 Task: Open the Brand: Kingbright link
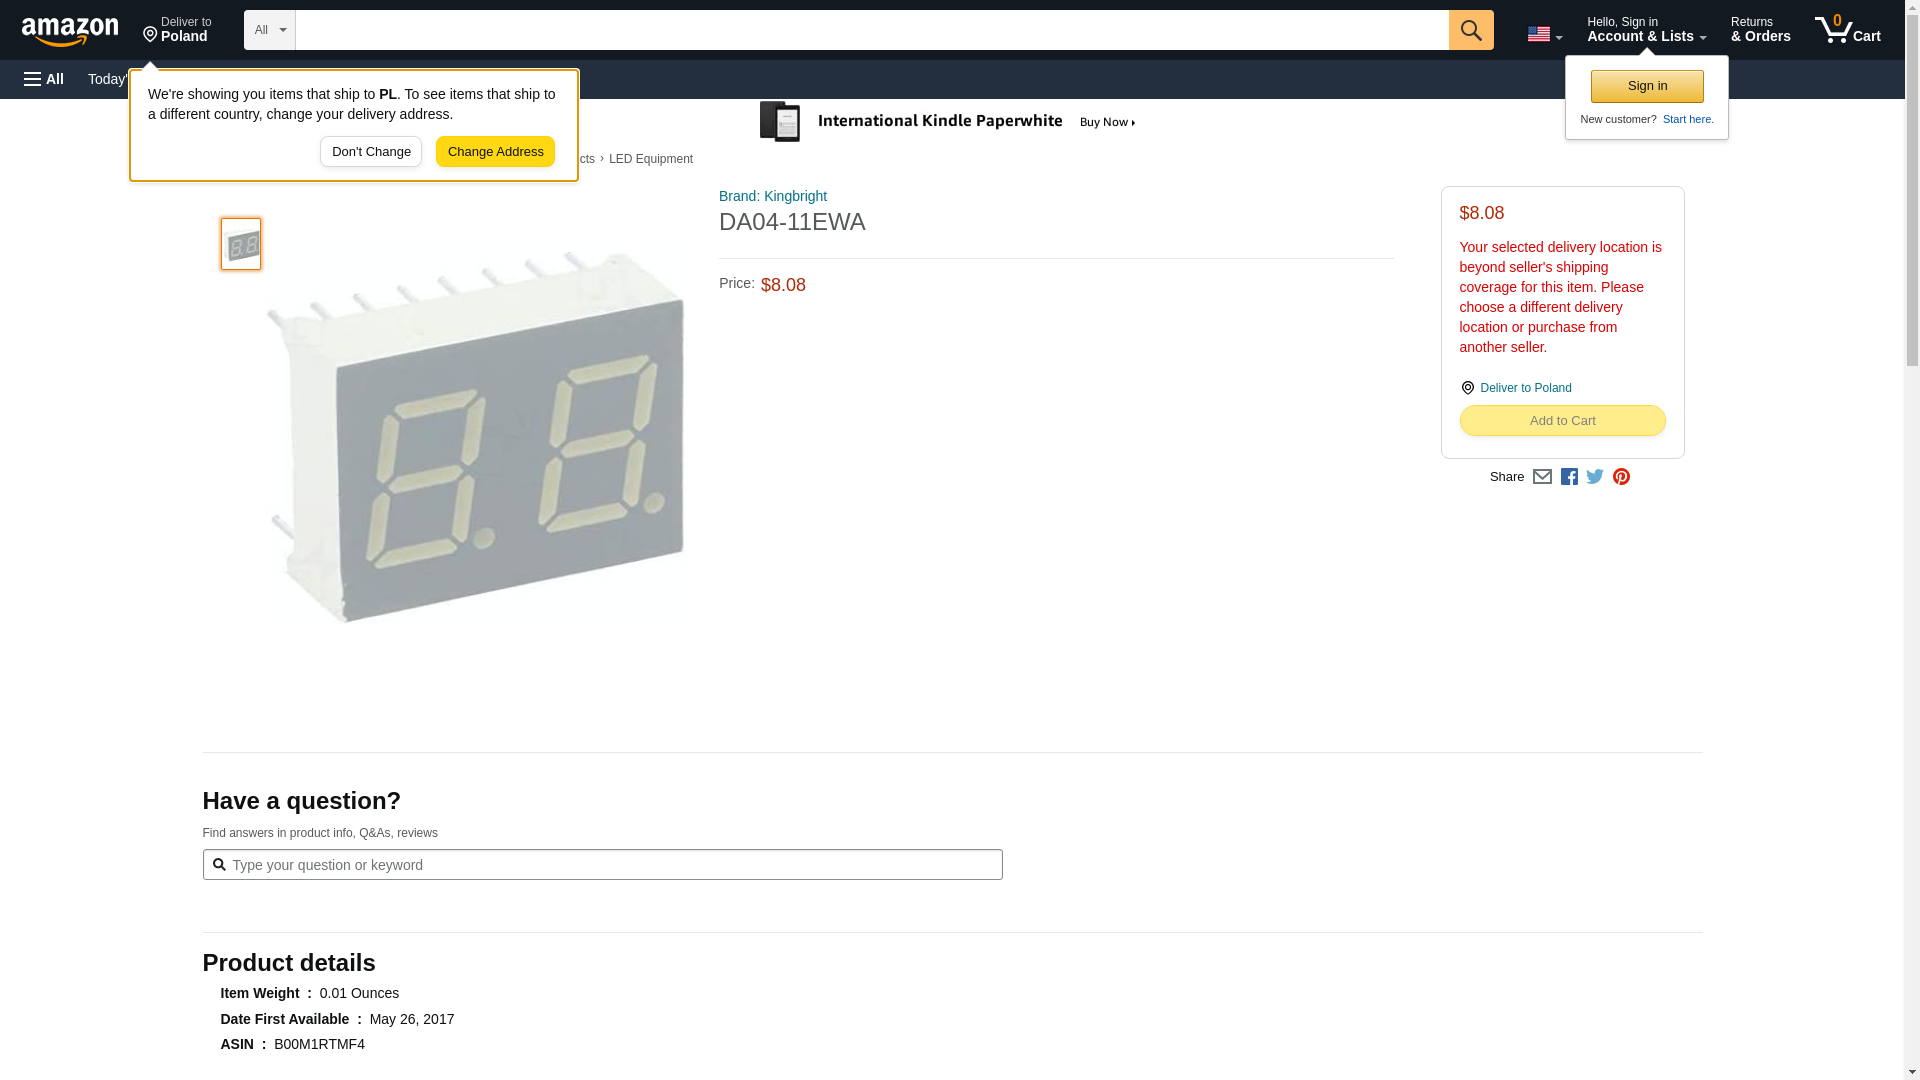[772, 196]
